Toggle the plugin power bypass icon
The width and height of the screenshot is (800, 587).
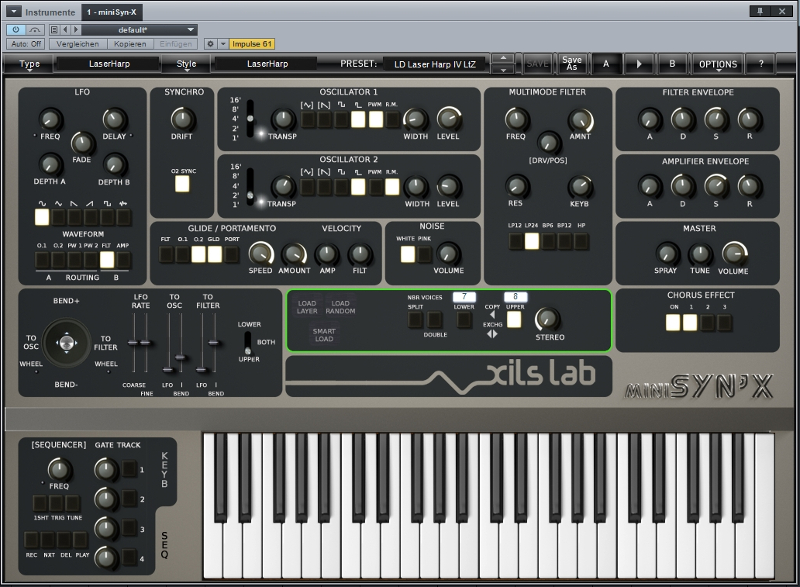(16, 30)
